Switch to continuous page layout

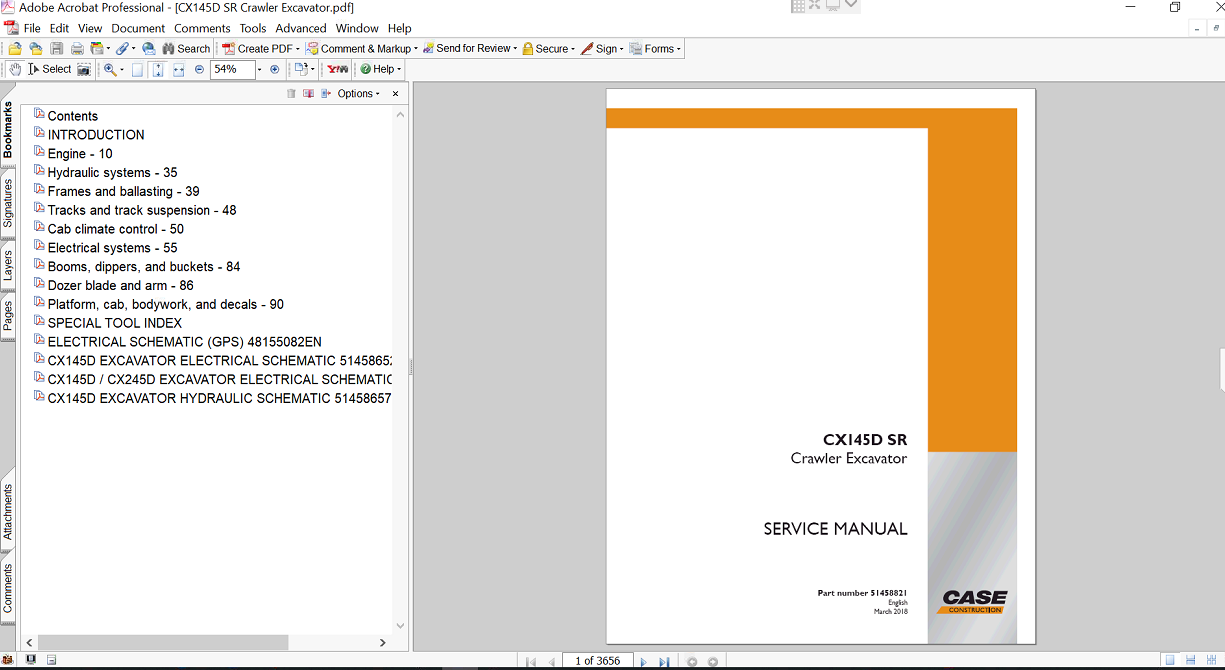click(x=1190, y=660)
